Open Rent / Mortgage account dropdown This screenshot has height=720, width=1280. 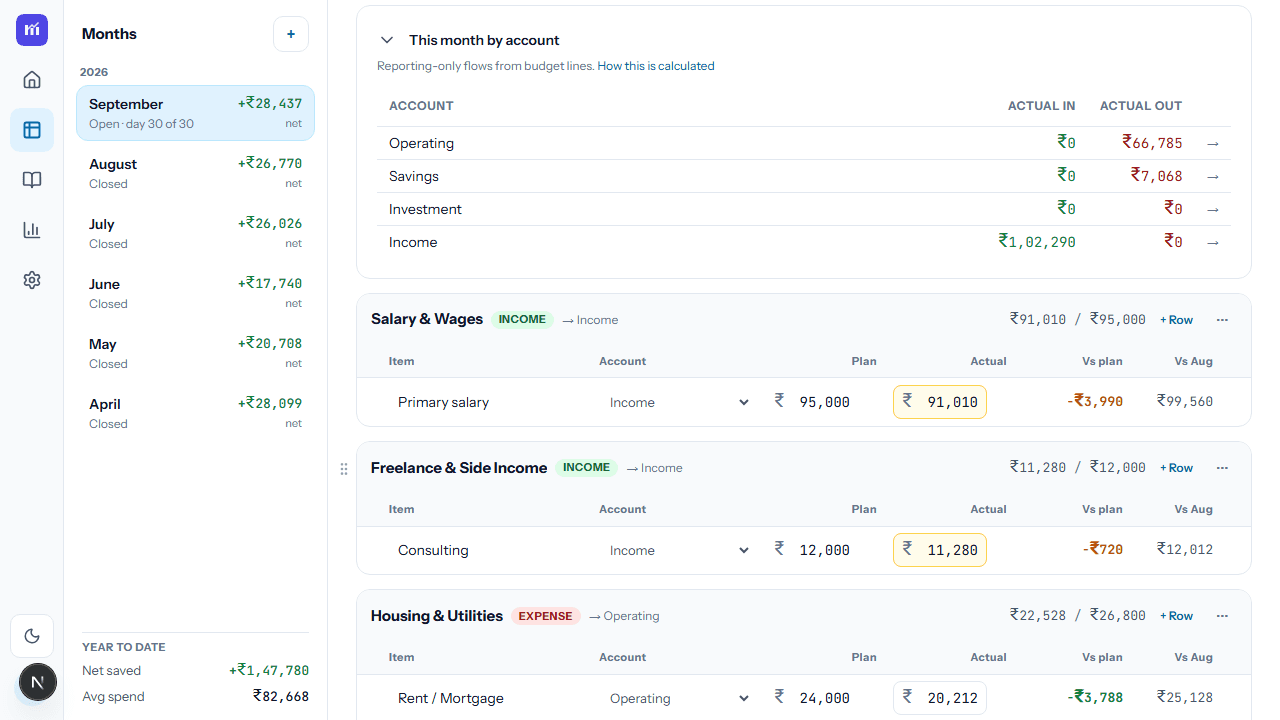click(x=678, y=698)
